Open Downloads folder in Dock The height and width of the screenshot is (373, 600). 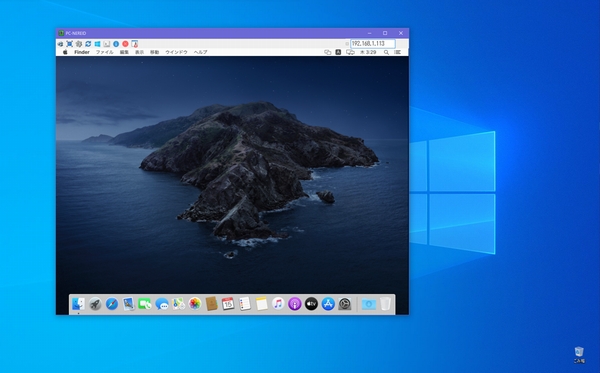click(368, 304)
